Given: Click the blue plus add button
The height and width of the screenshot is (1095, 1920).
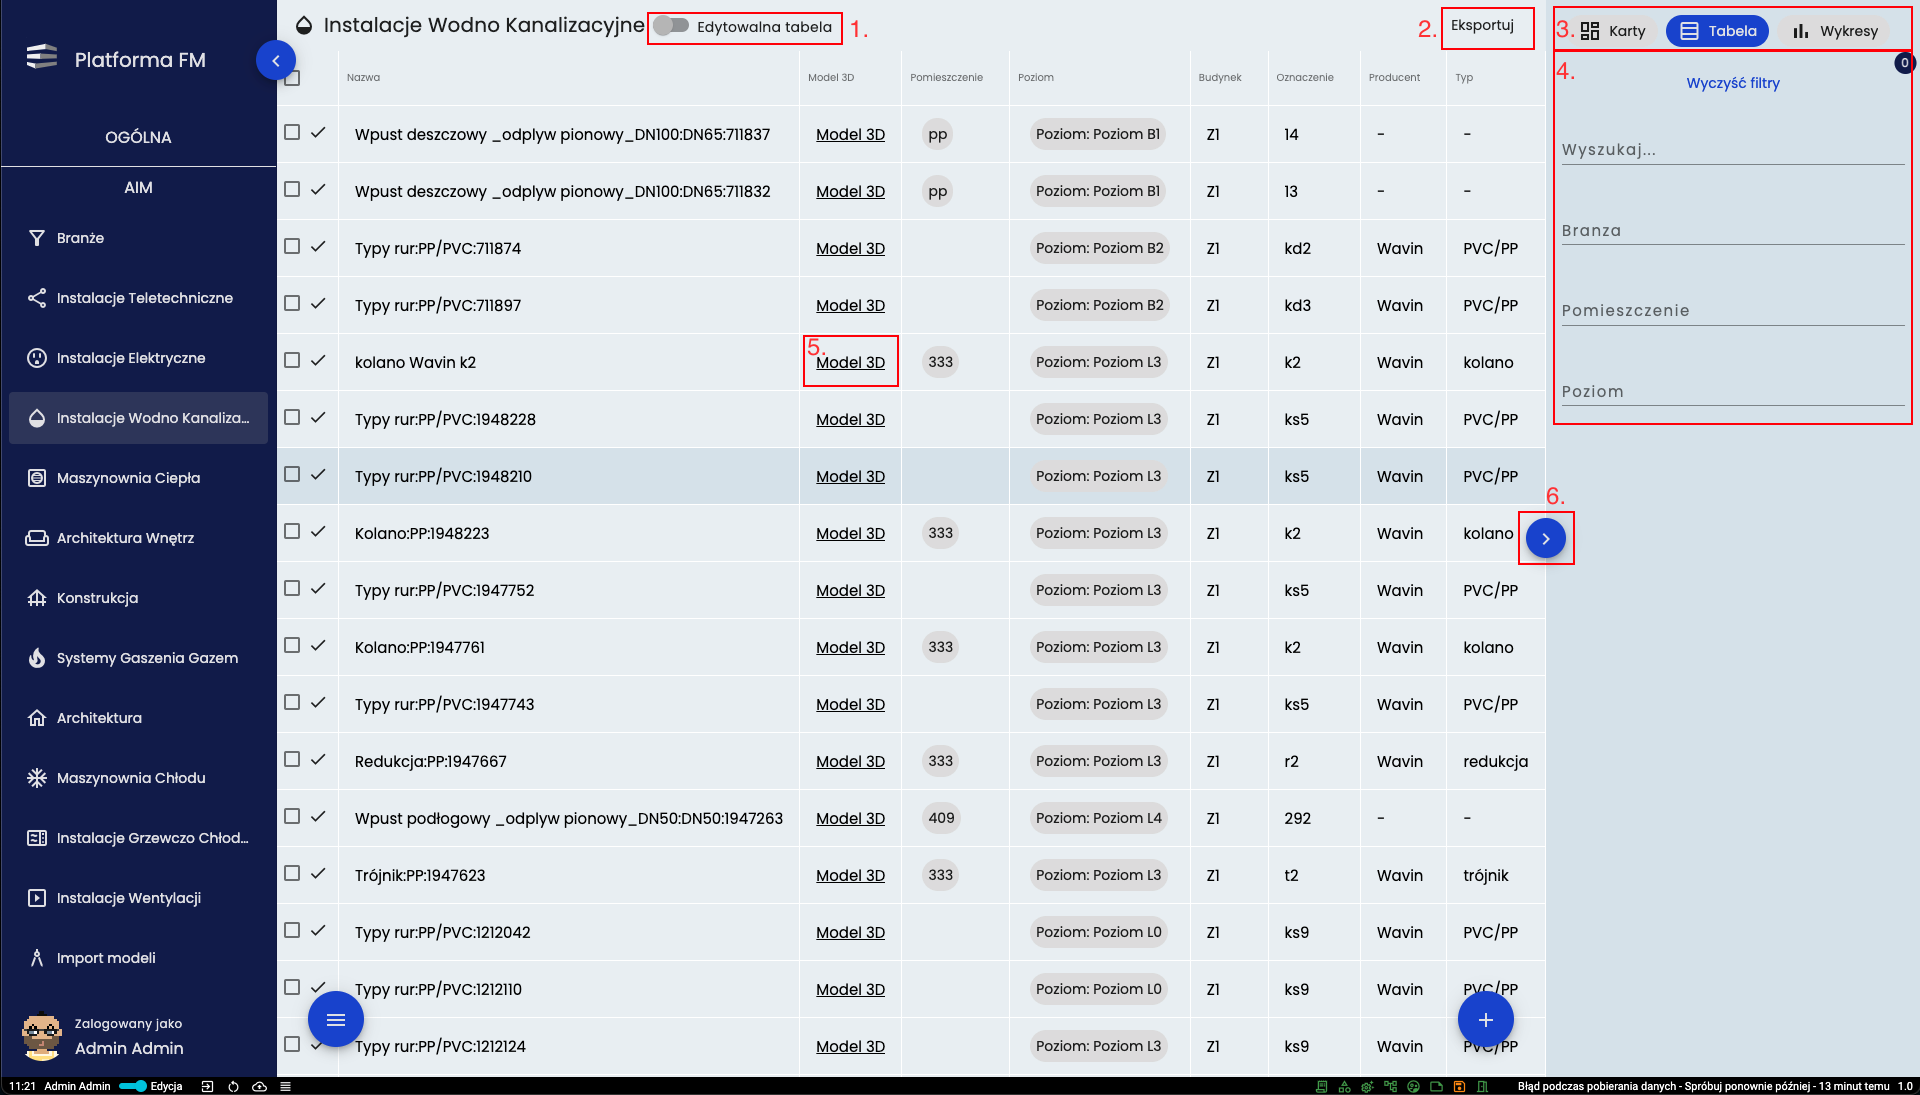Looking at the screenshot, I should click(x=1486, y=1019).
